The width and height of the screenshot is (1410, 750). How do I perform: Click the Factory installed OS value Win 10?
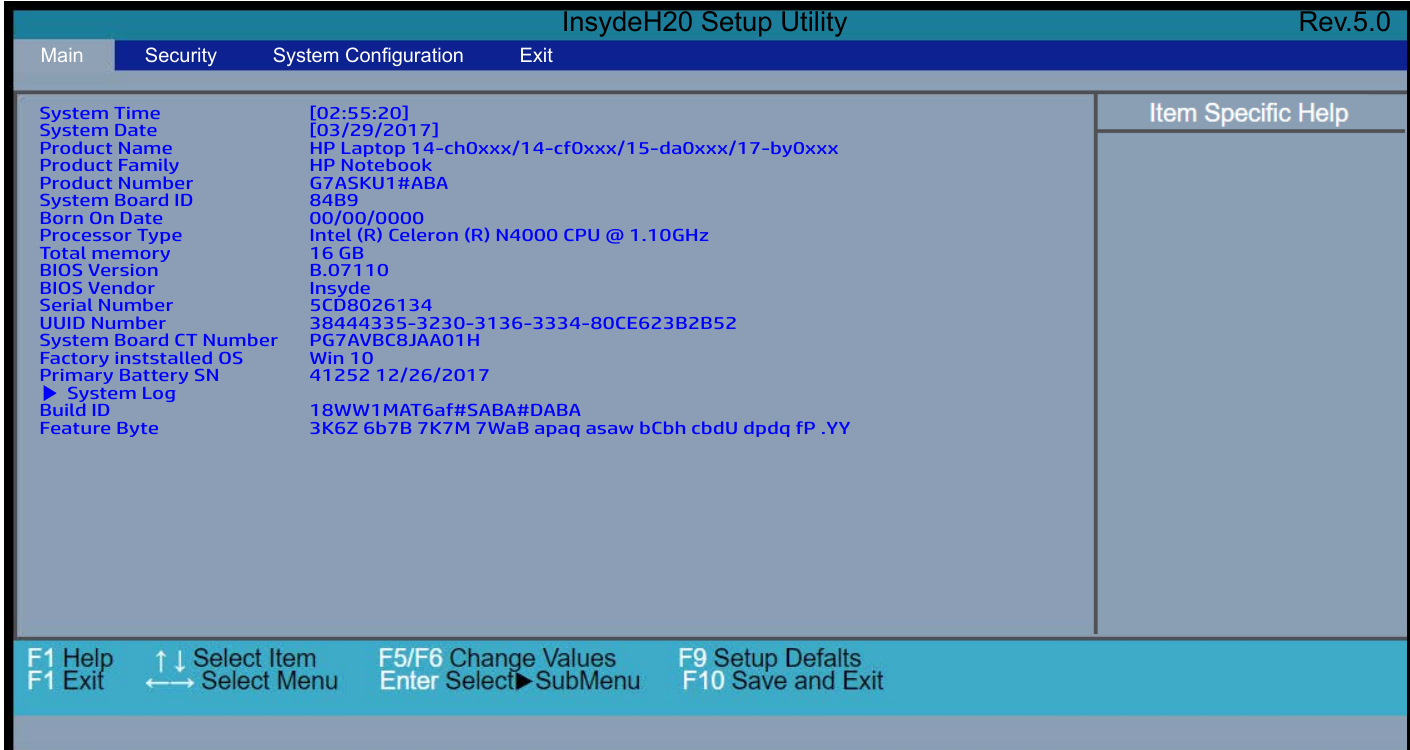[342, 358]
